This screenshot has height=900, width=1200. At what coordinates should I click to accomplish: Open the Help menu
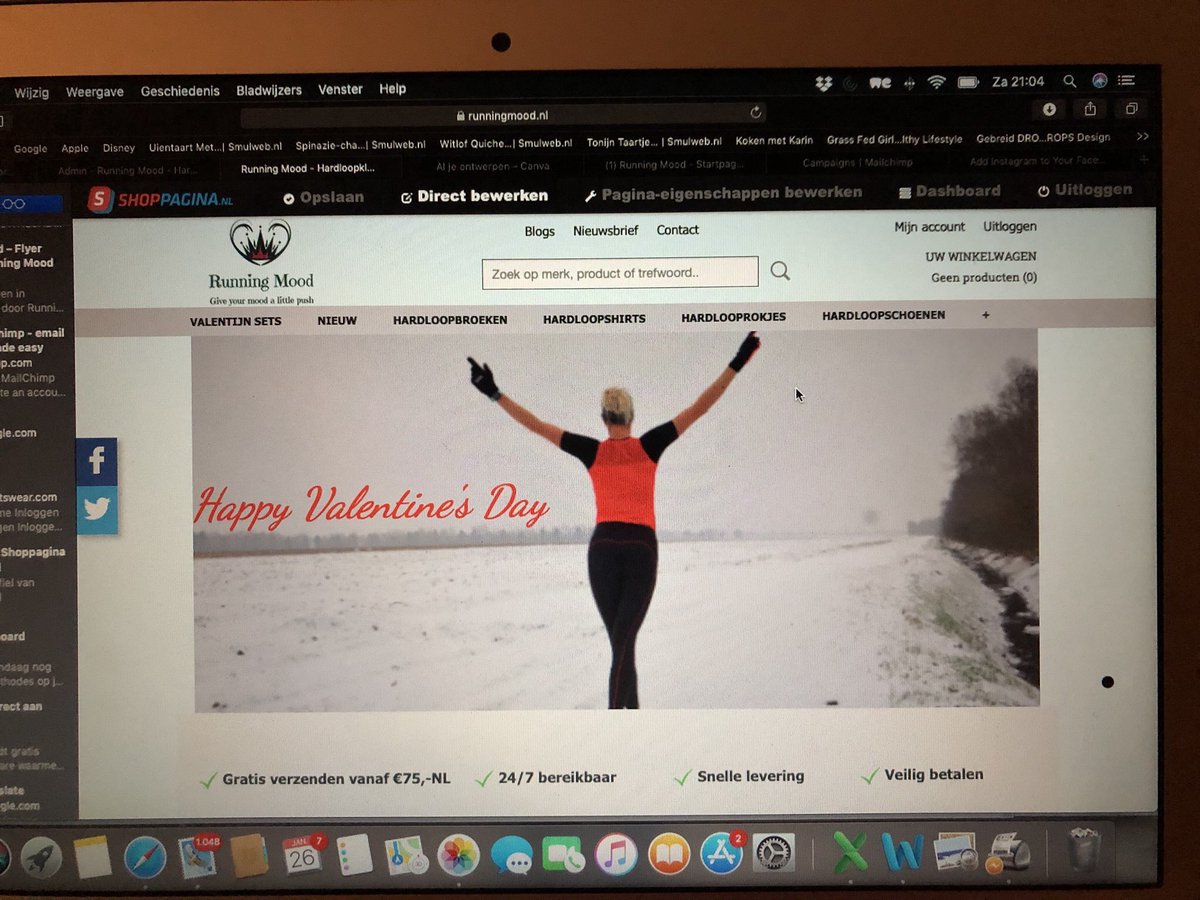pos(393,89)
